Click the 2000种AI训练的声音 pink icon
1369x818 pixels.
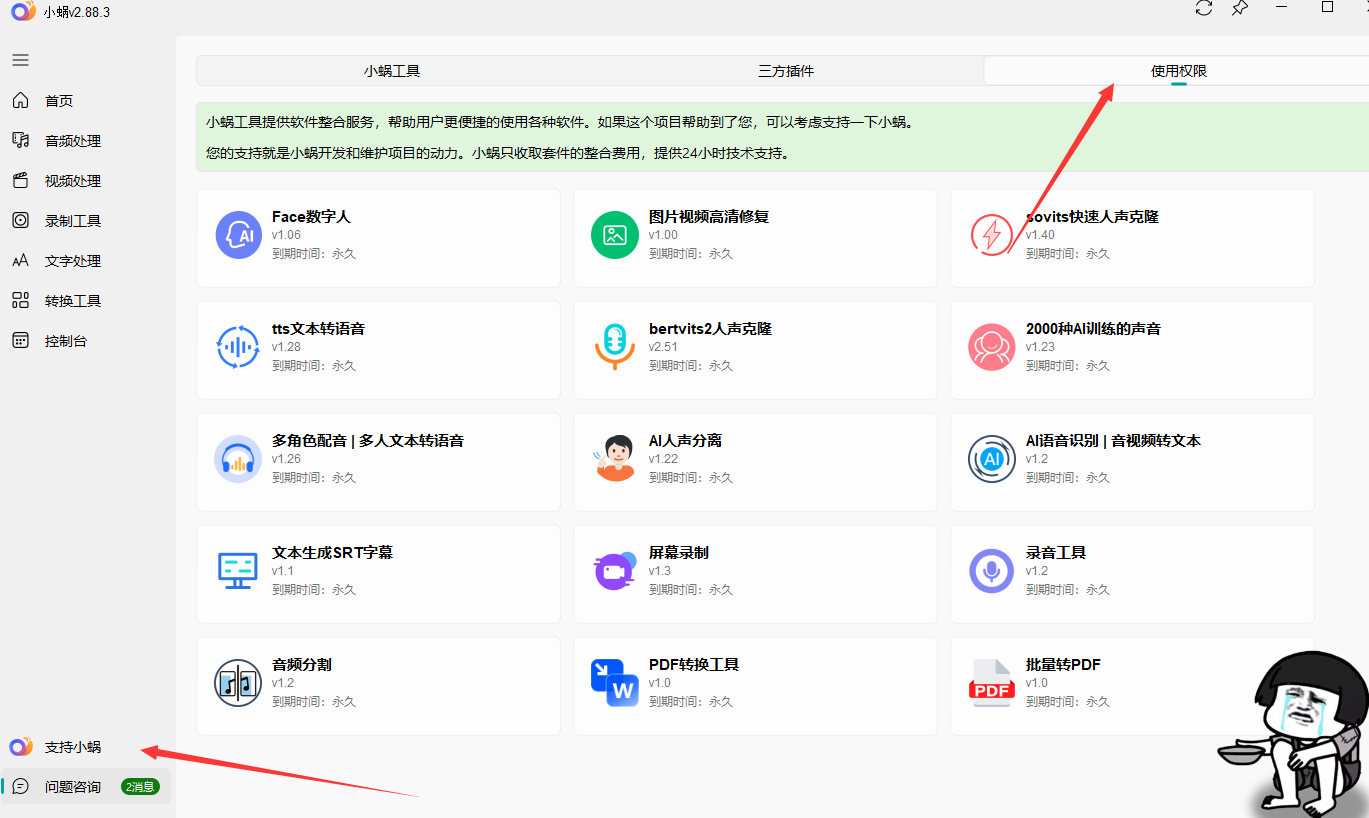(x=992, y=347)
